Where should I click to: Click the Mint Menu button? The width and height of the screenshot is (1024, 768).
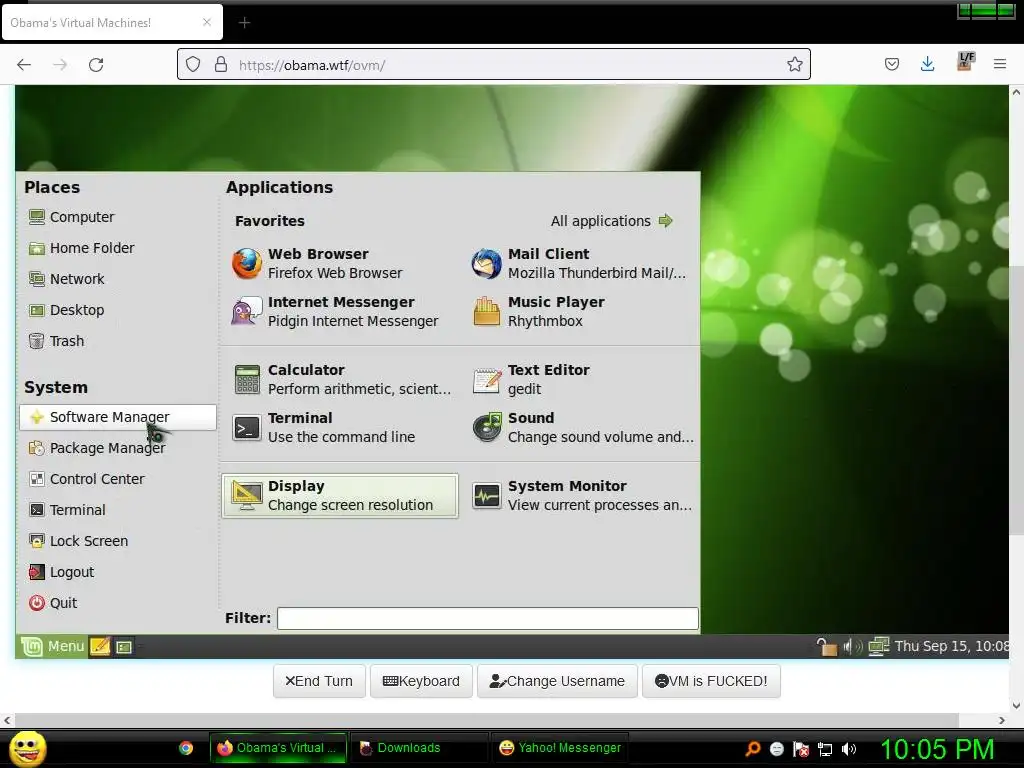point(53,646)
